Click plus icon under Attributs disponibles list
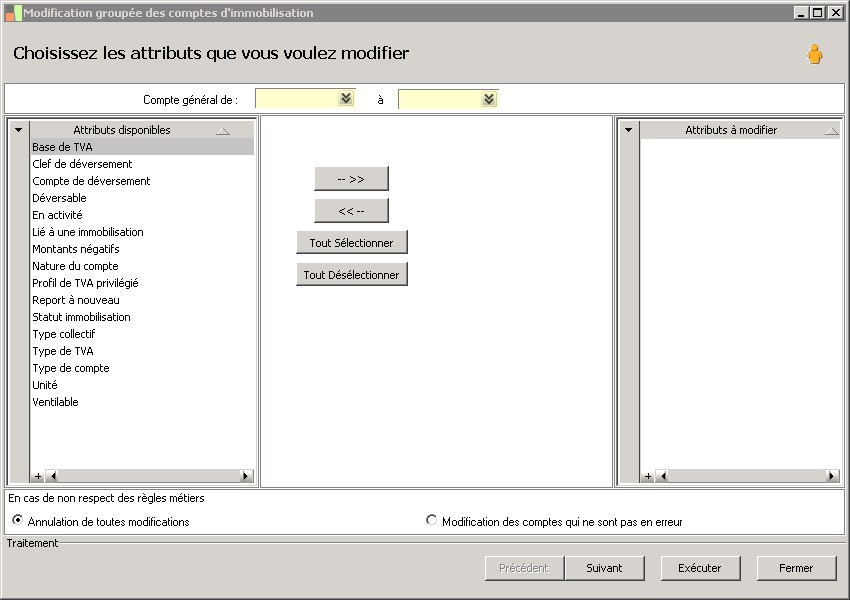This screenshot has width=850, height=600. coord(37,476)
